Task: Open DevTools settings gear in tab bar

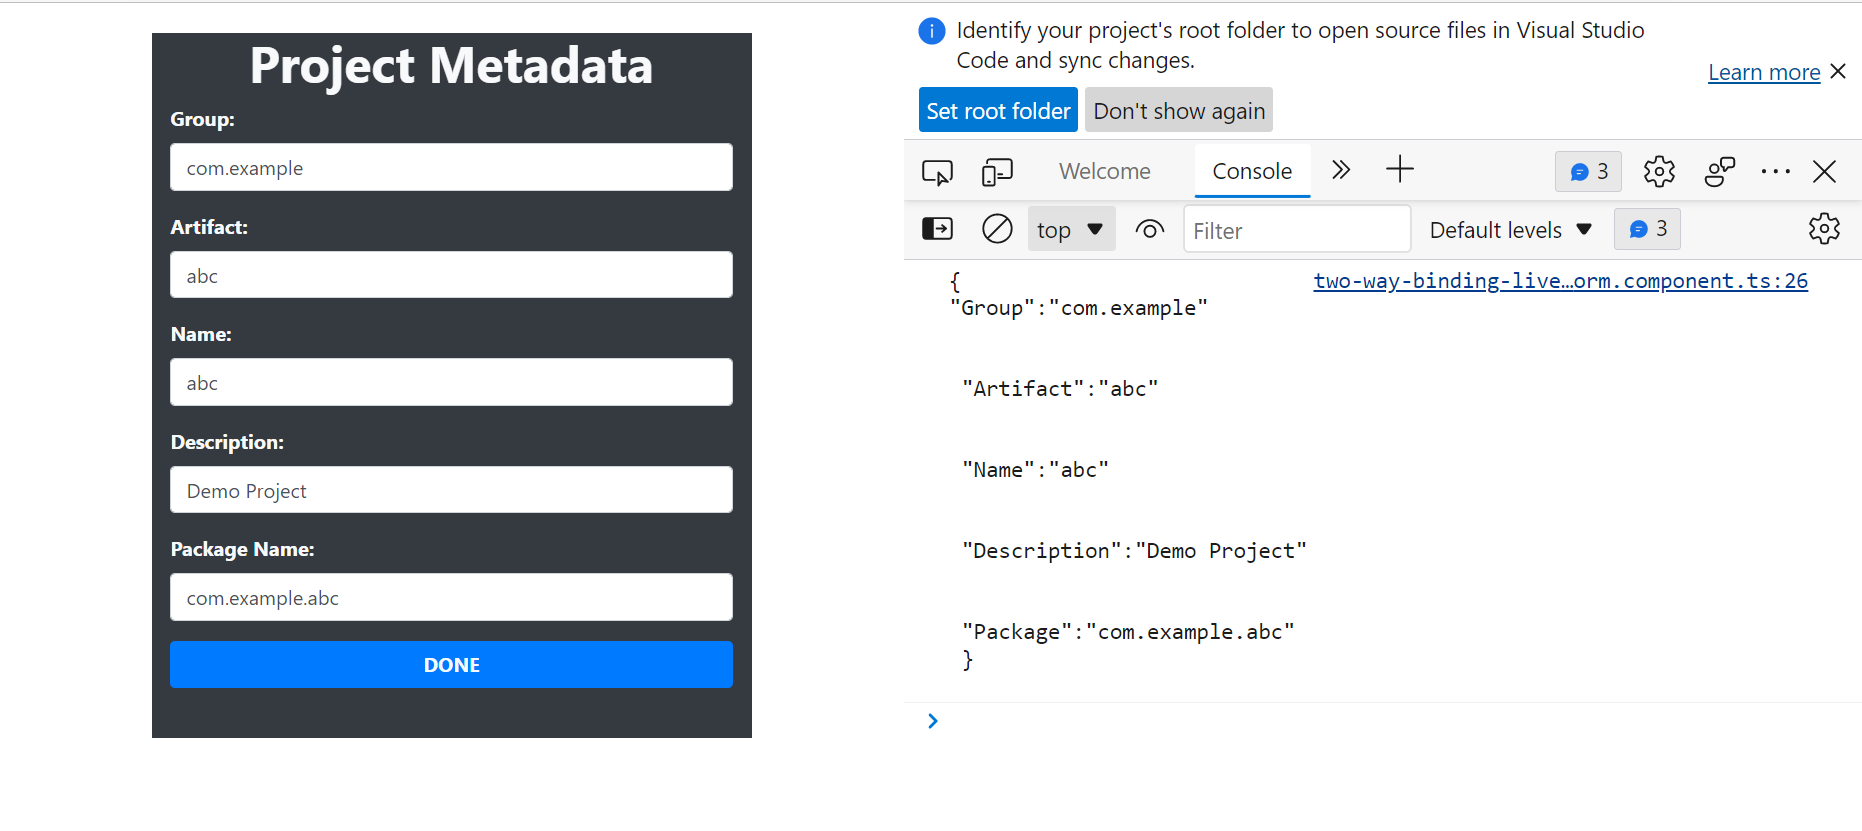Action: click(x=1659, y=171)
